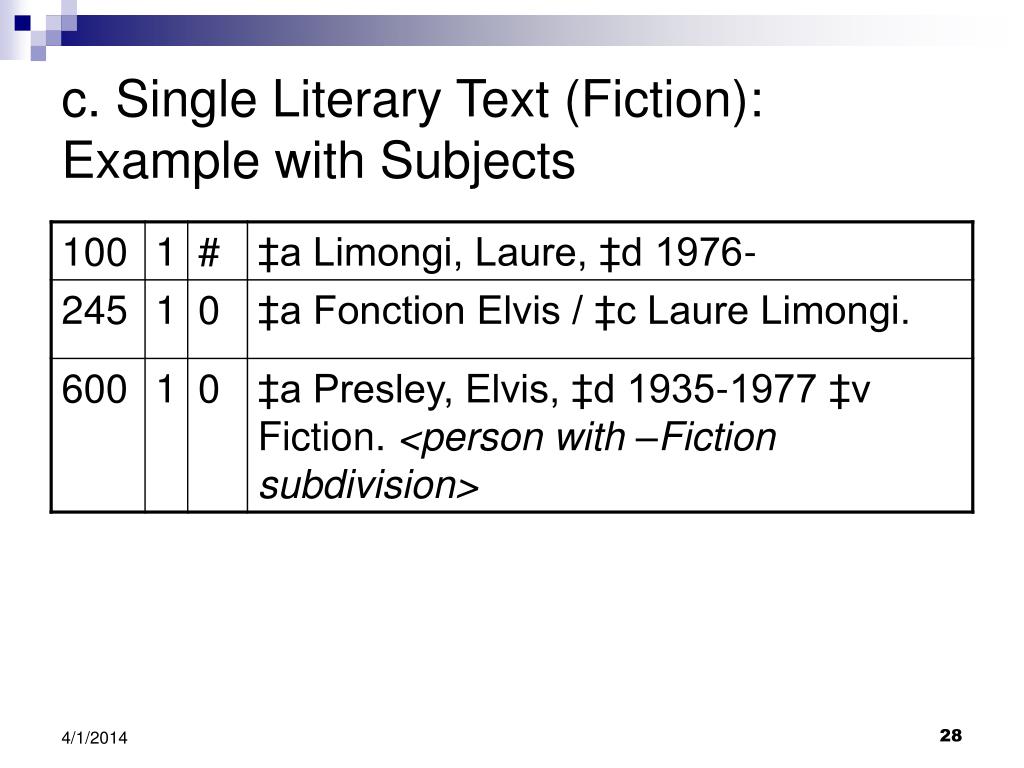Click the first indicator '1' in 245 row

click(165, 310)
